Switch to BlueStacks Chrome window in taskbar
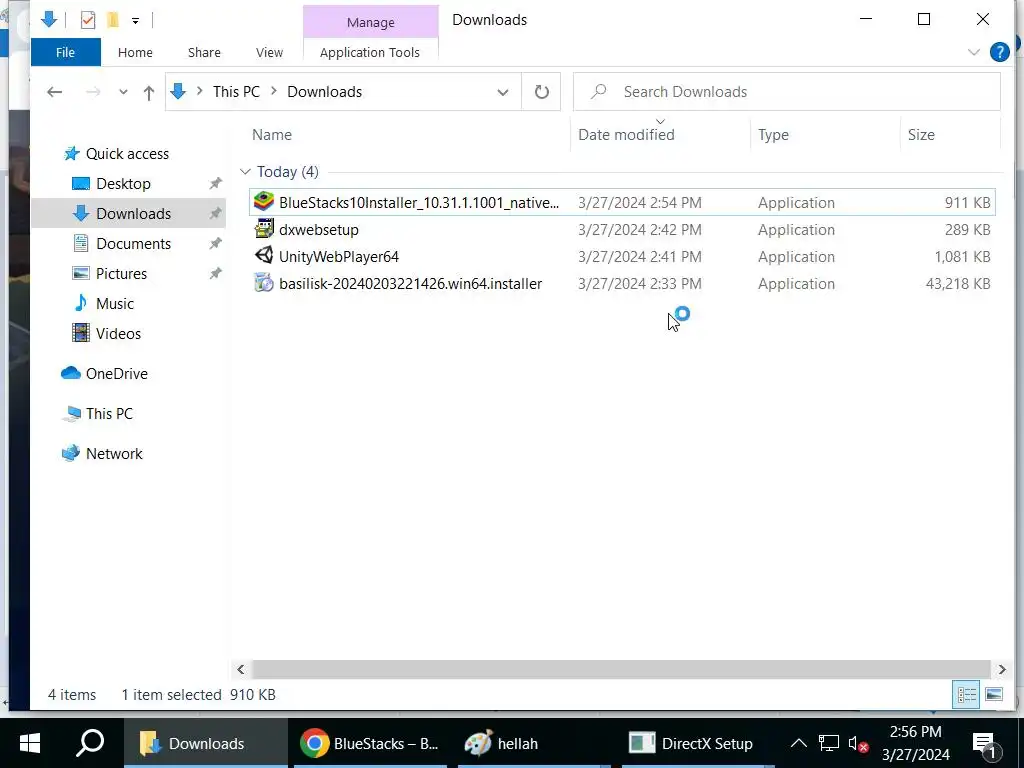The image size is (1024, 768). (x=370, y=743)
